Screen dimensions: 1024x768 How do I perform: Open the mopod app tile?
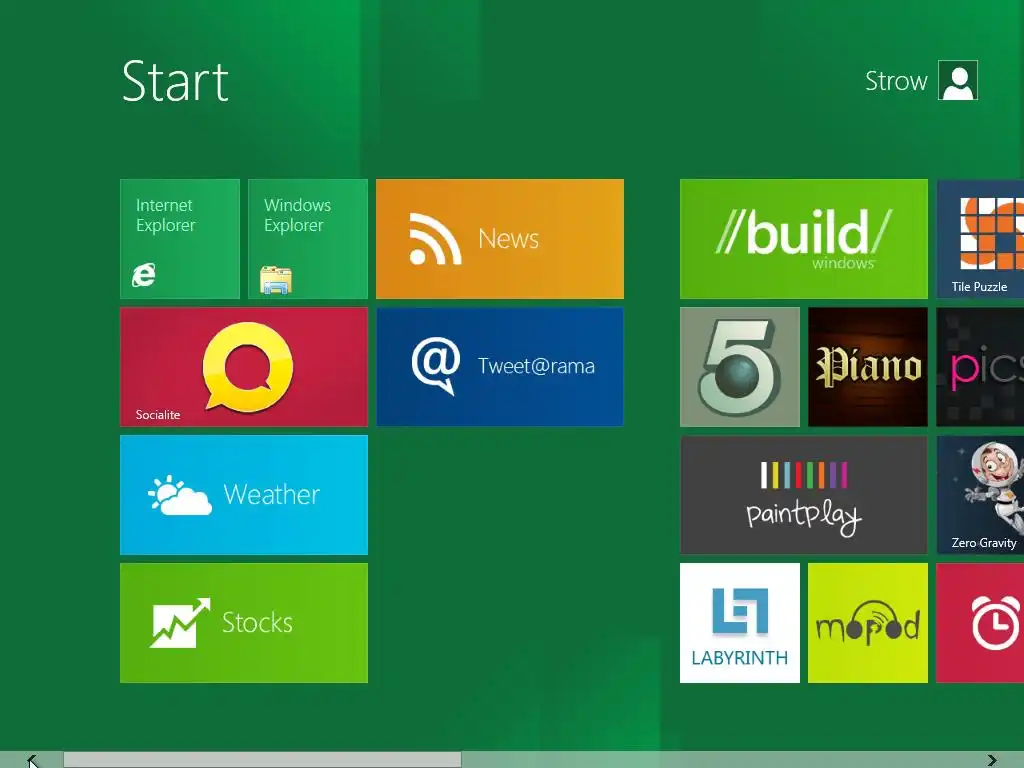[867, 623]
